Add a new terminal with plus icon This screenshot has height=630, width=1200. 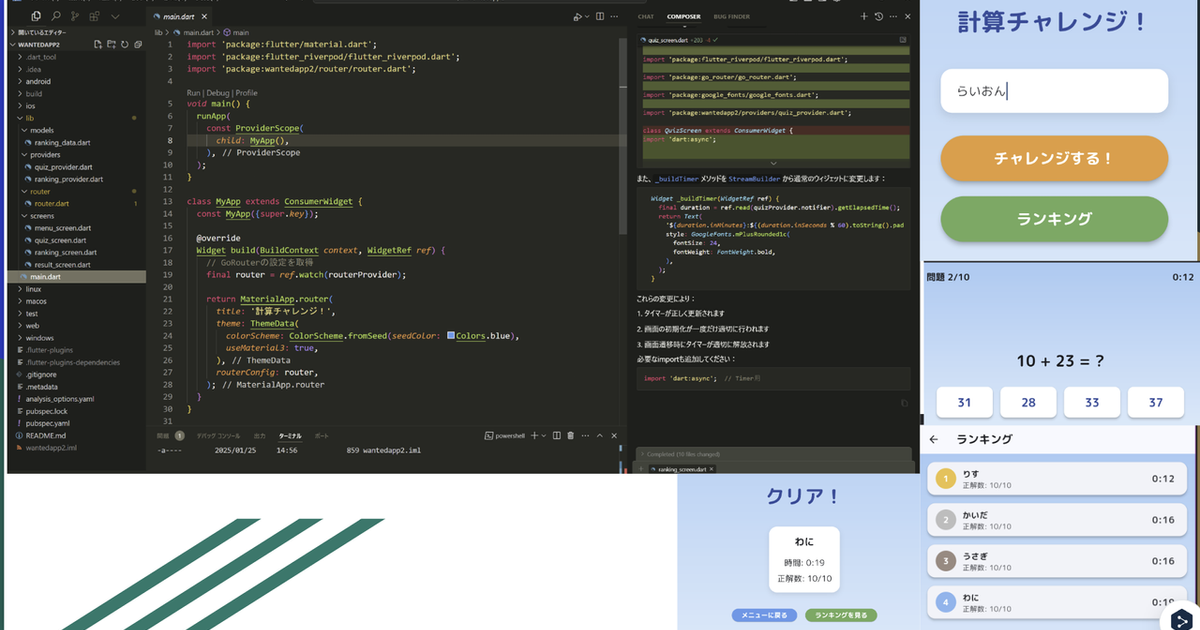(x=533, y=436)
